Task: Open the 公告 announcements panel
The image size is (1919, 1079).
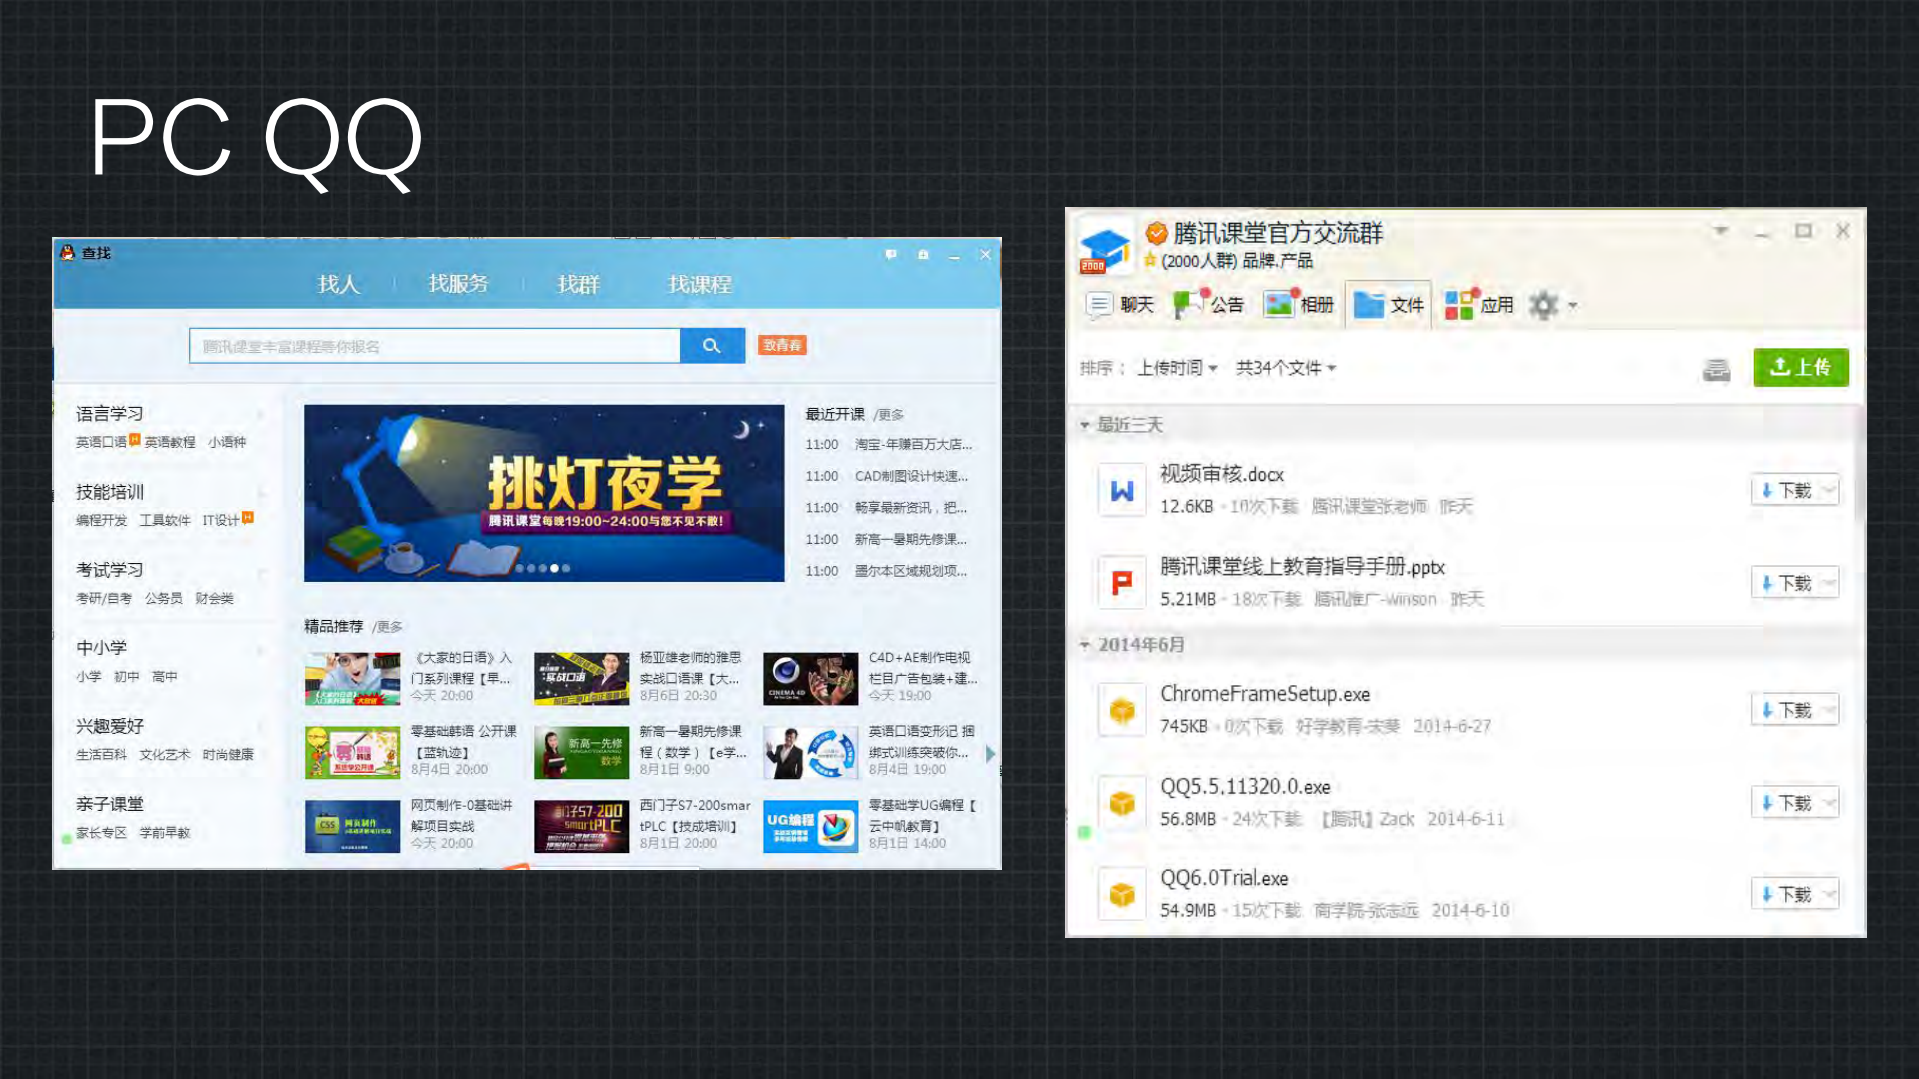Action: pos(1208,305)
